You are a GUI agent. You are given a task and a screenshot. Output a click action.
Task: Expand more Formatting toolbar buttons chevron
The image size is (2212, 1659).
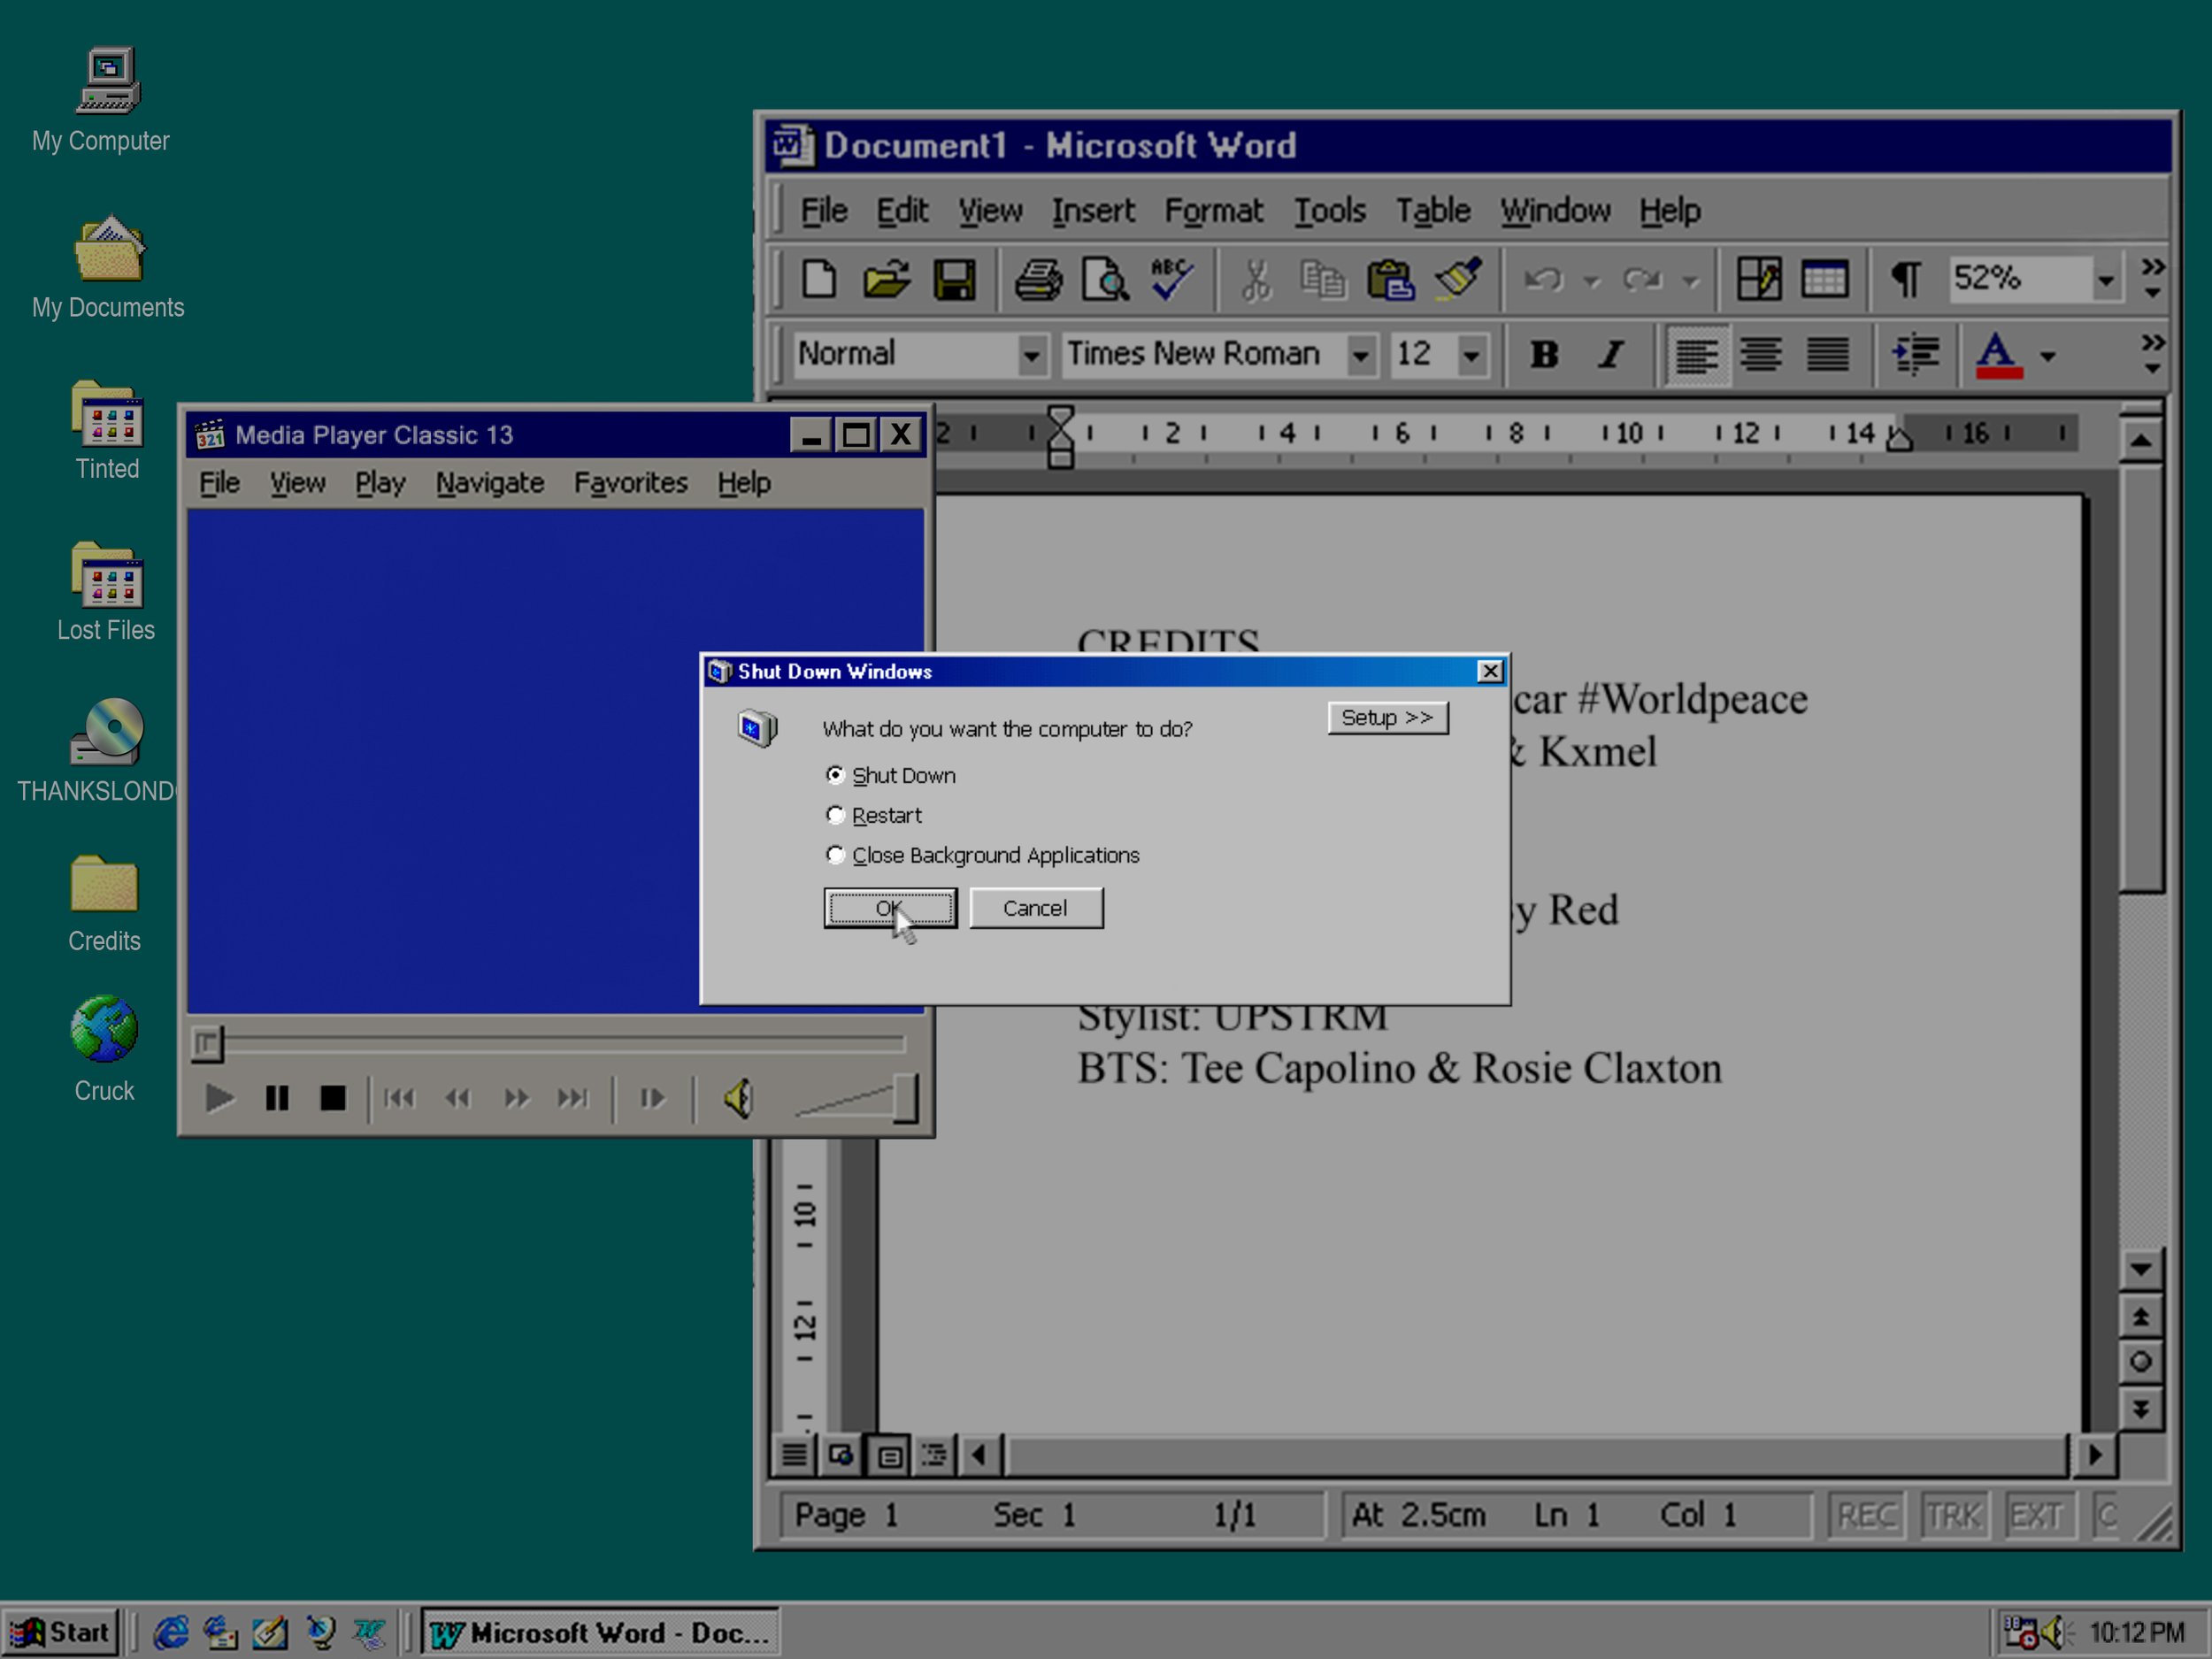2152,354
